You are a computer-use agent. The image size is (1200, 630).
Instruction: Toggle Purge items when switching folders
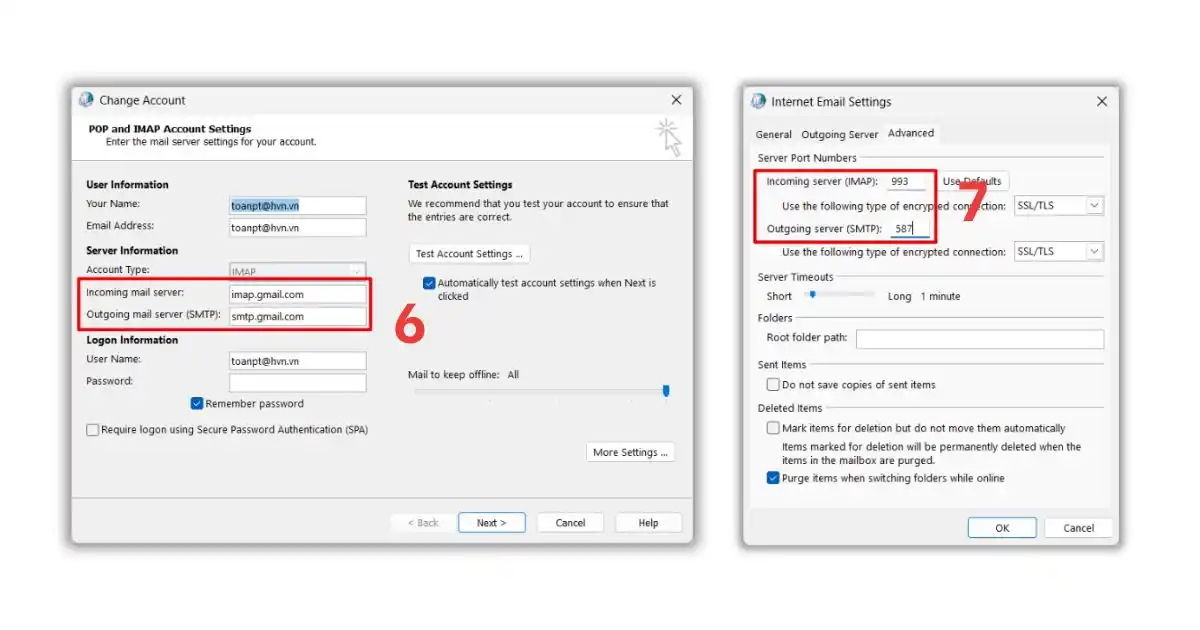pos(773,478)
